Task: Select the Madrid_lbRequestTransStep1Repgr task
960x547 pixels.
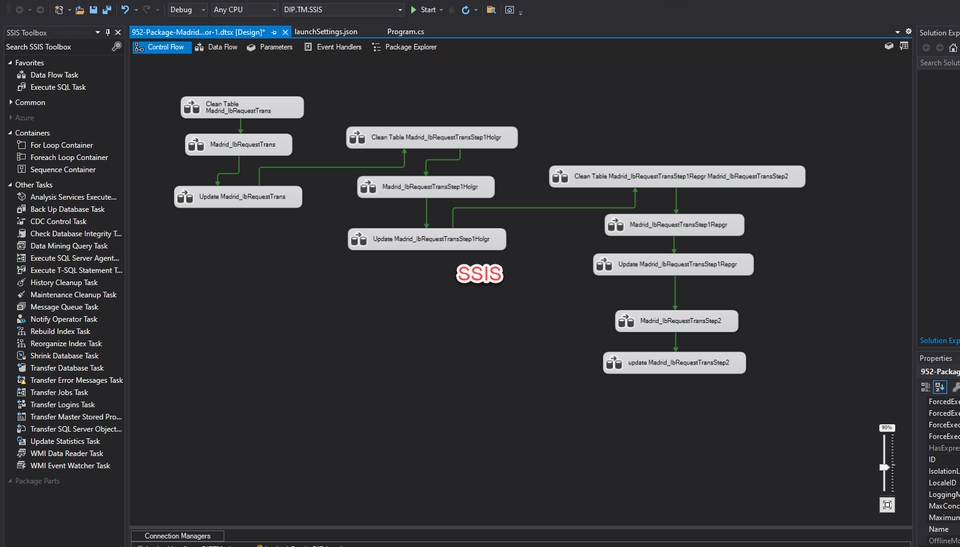Action: [x=674, y=225]
